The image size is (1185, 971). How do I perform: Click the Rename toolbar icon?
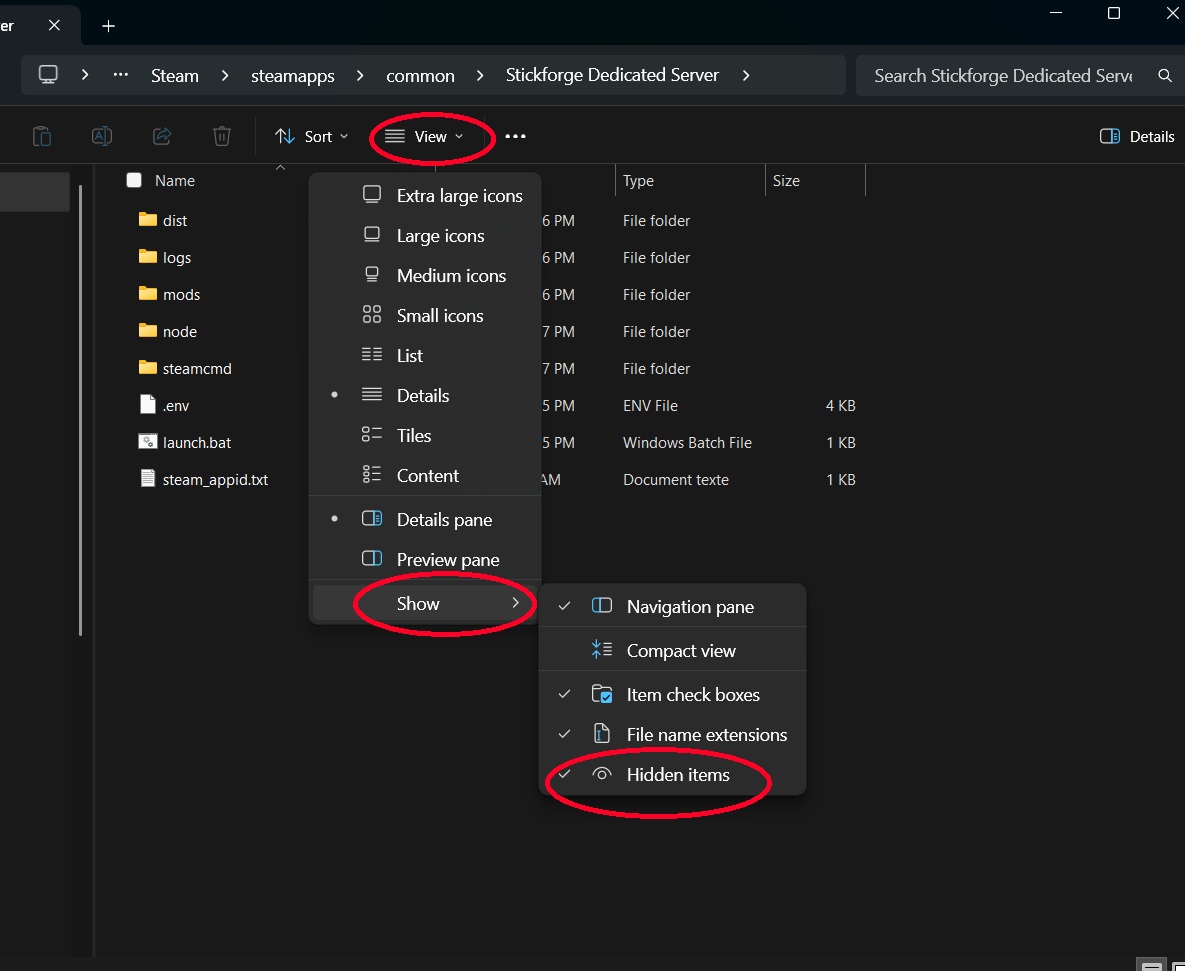pos(101,136)
